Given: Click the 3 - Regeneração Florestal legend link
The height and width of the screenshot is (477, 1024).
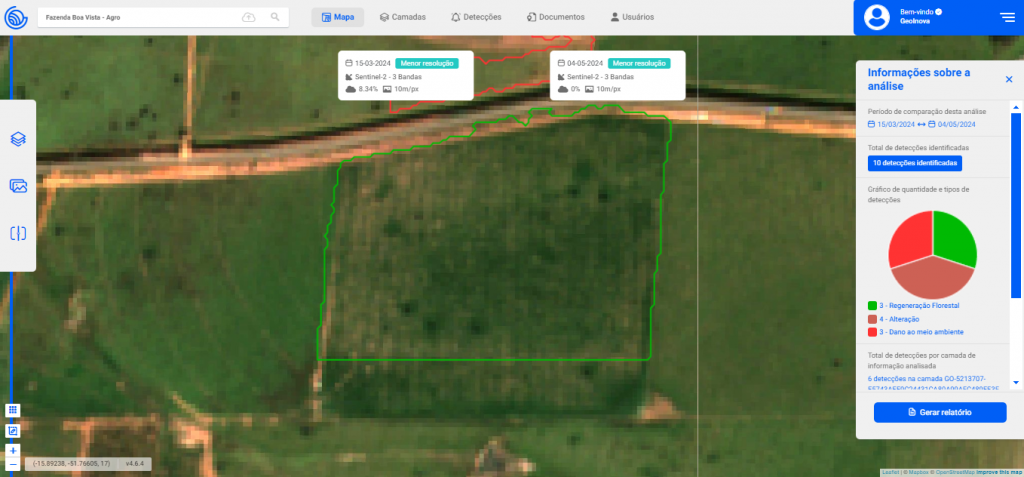Looking at the screenshot, I should 919,305.
